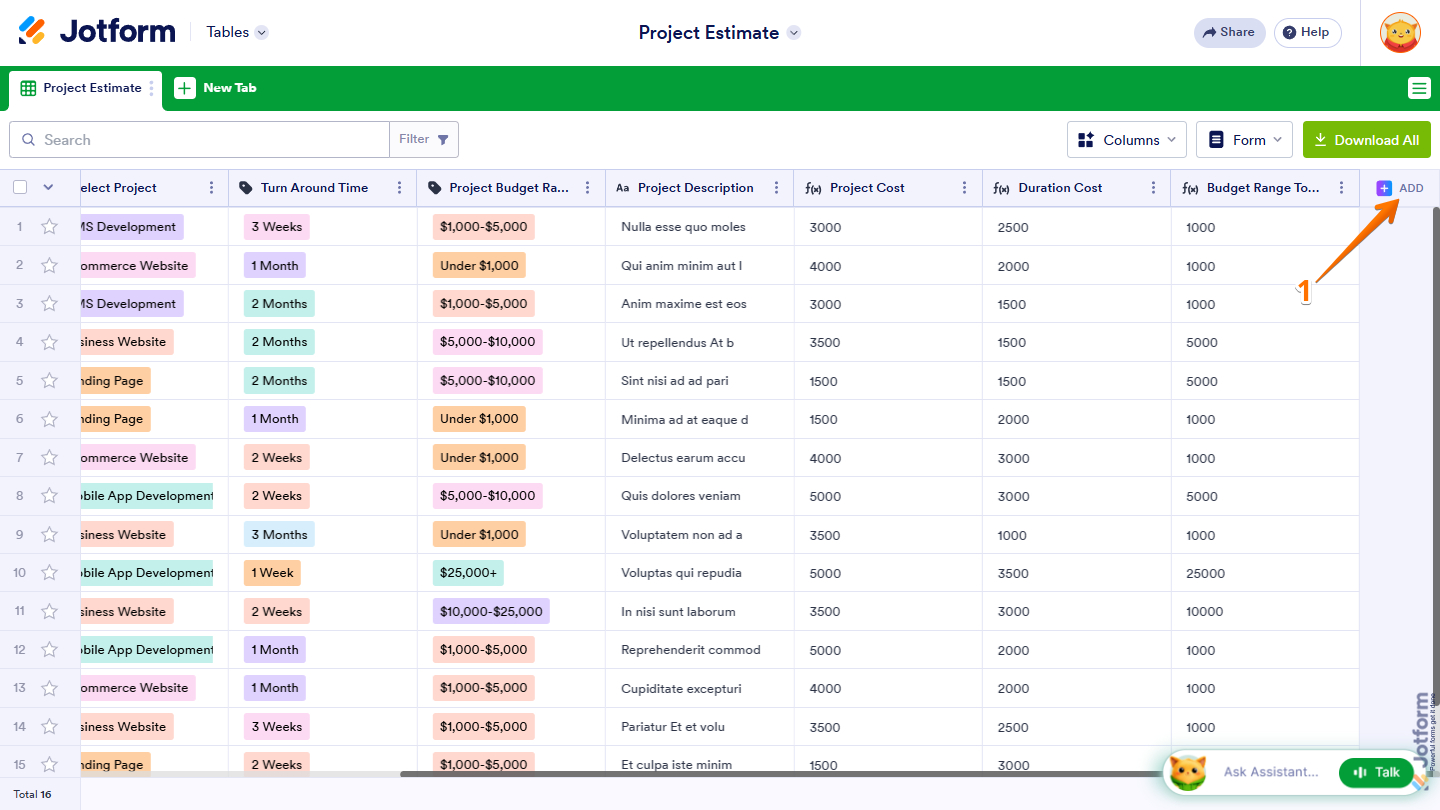Click the ADD column plus icon
Viewport: 1440px width, 810px height.
click(x=1384, y=188)
